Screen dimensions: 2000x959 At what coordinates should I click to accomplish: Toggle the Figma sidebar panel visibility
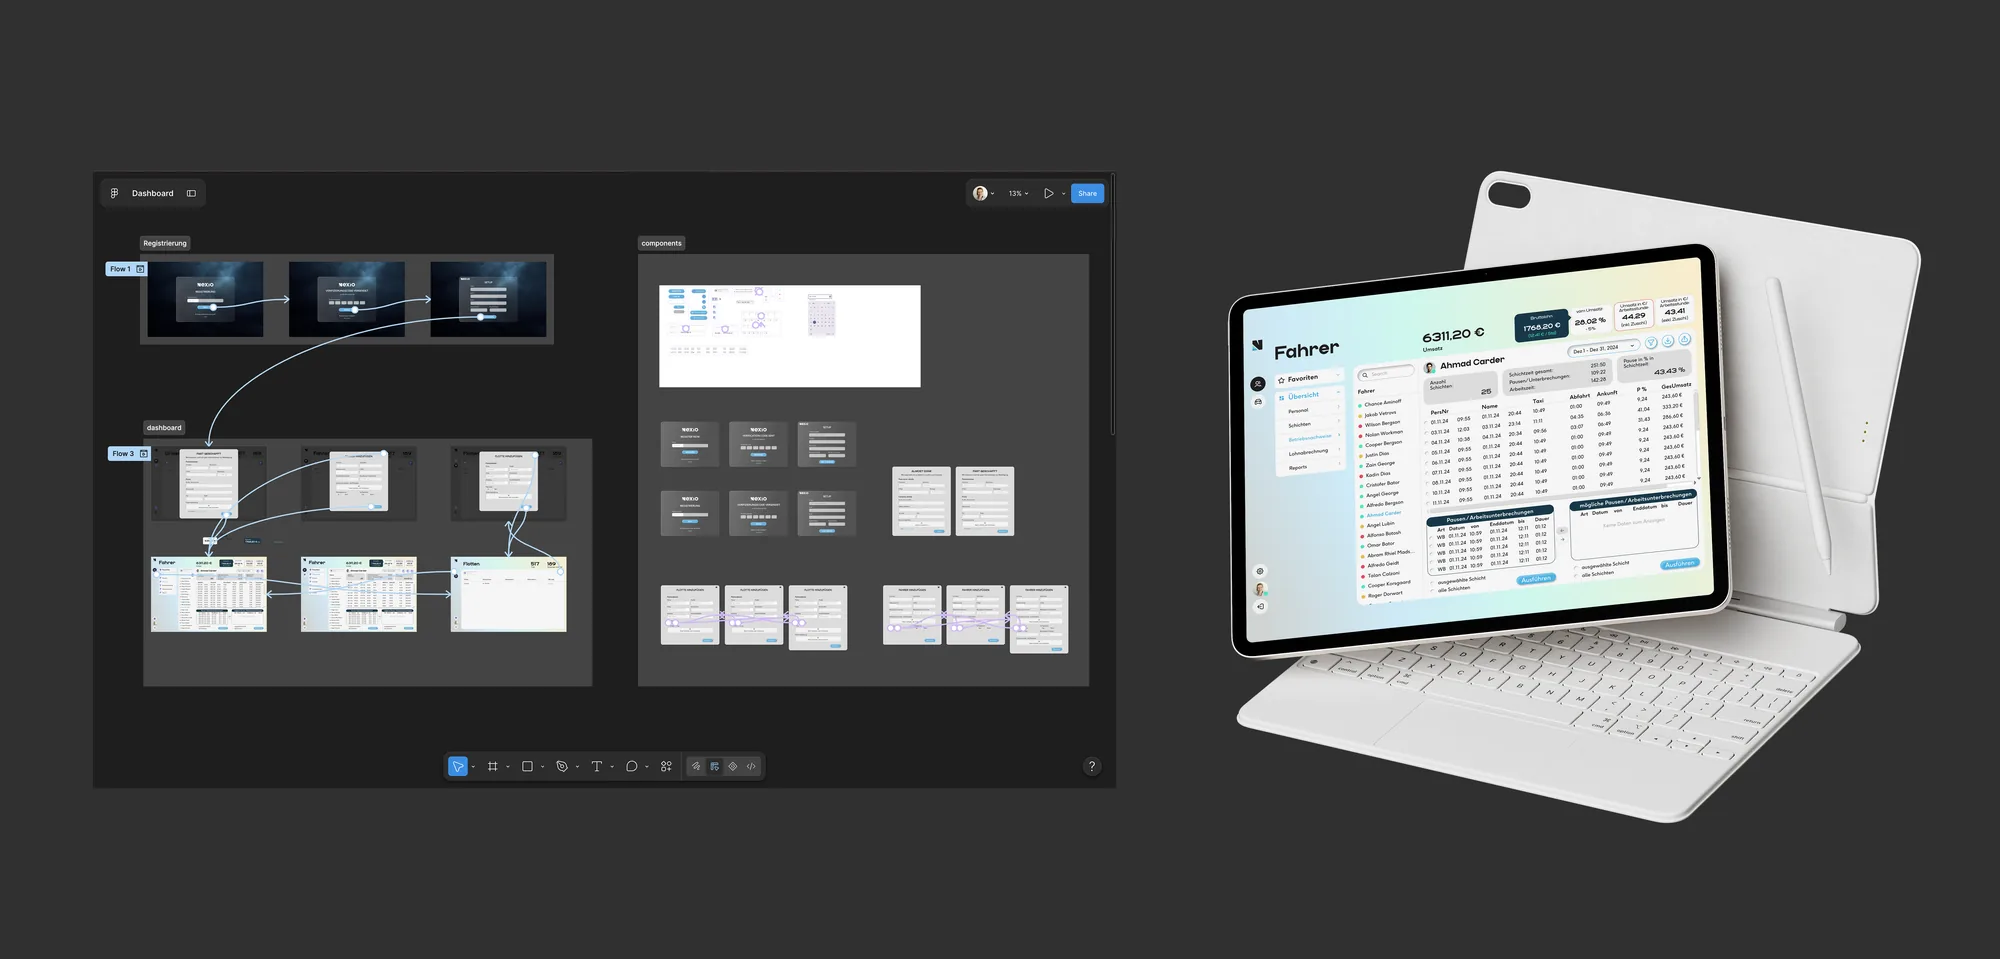191,193
